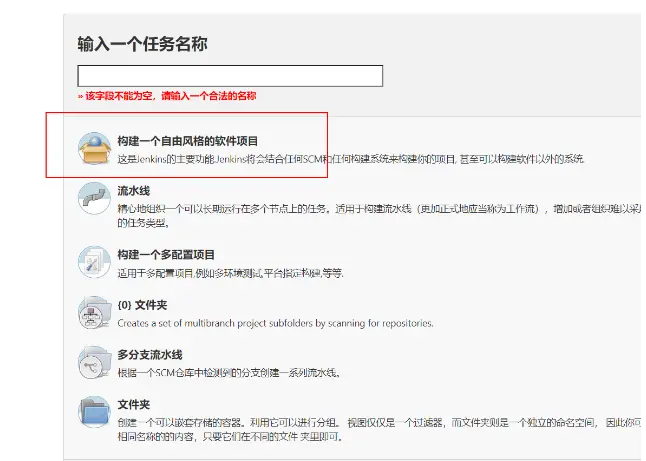This screenshot has height=461, width=646.
Task: Choose 构建一个多配置项目 title
Action: coord(166,255)
